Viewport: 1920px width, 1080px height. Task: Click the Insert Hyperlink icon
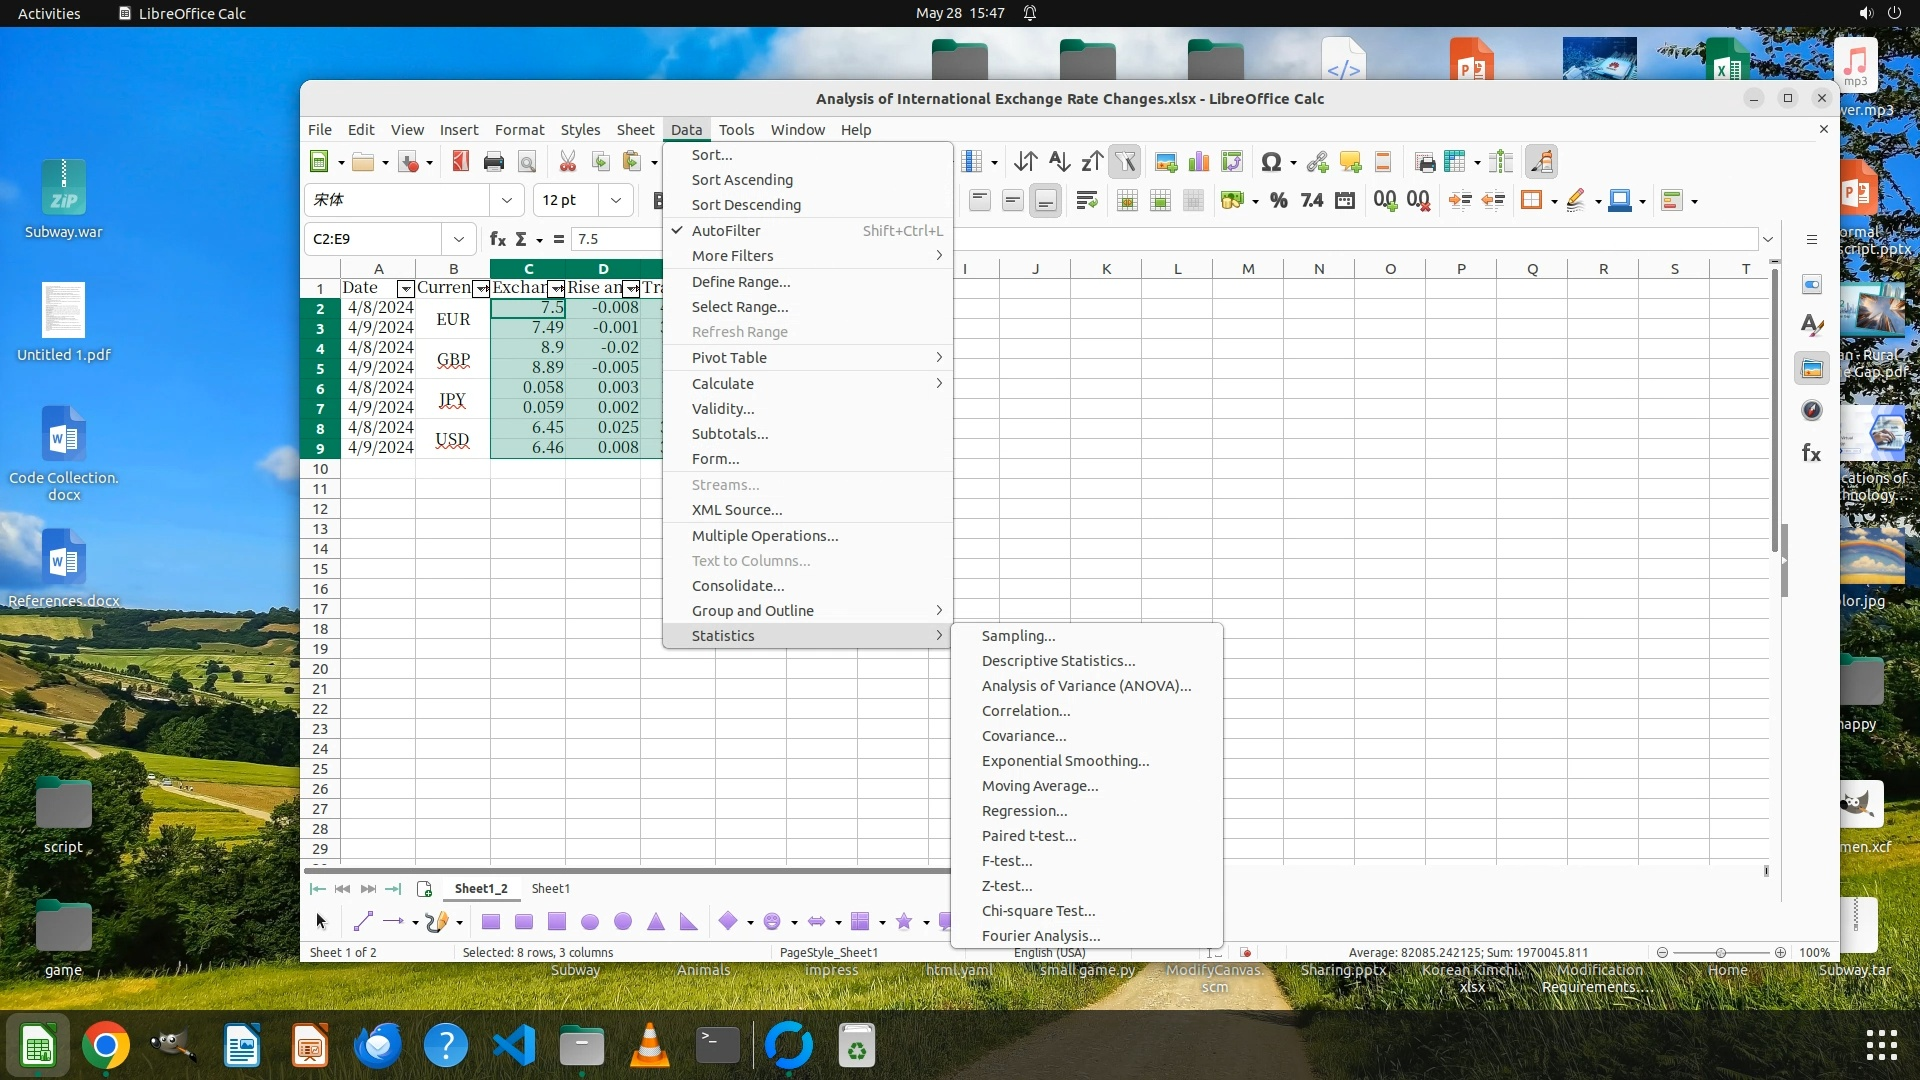click(1317, 162)
